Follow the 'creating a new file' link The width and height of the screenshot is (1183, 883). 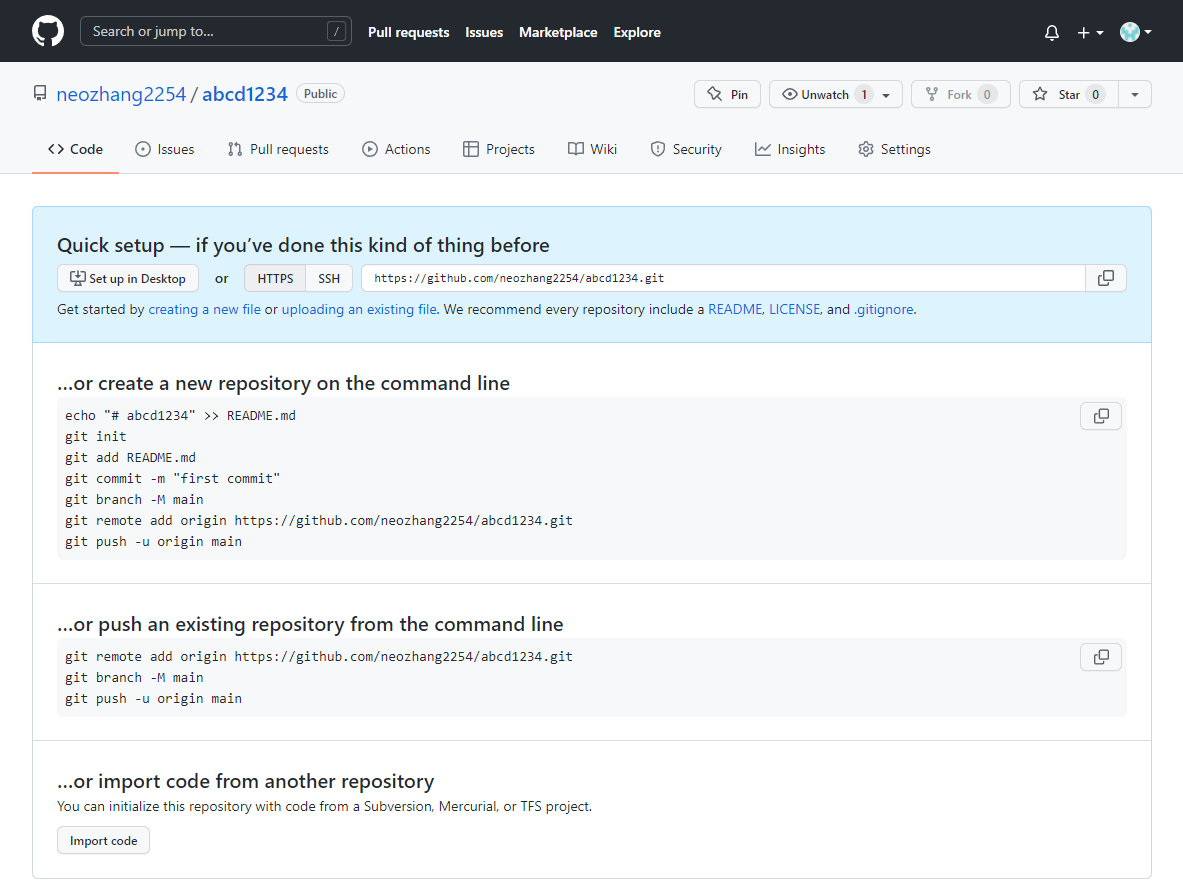204,310
